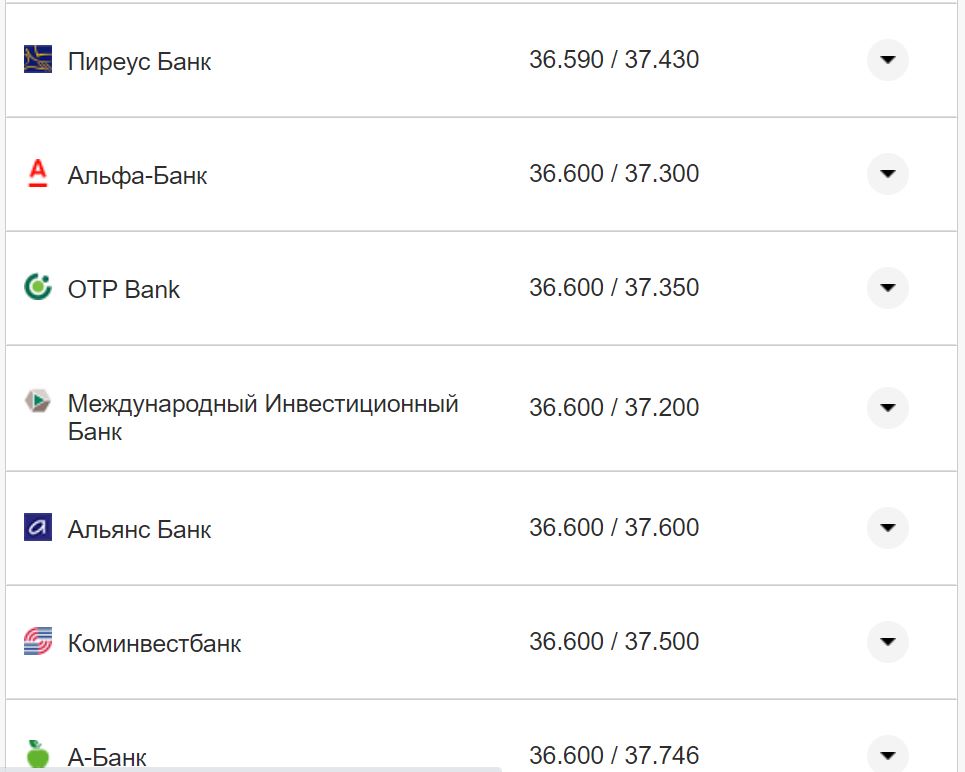Open the OTP Bank dropdown arrow
965x772 pixels.
tap(887, 287)
